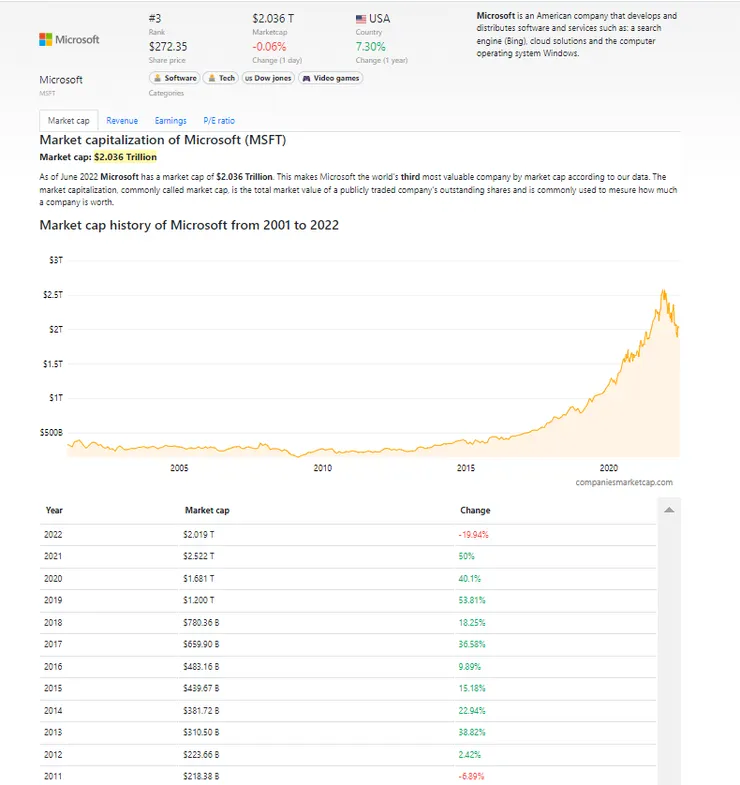Click the 2020 label on chart axis
This screenshot has height=785, width=740.
[x=609, y=468]
